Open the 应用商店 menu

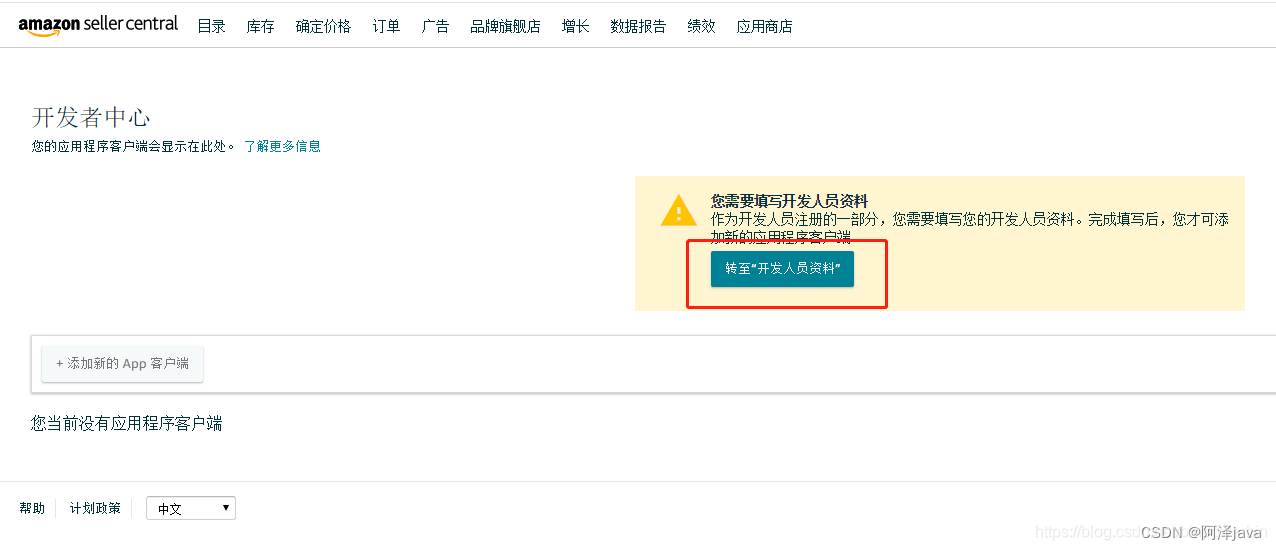[x=764, y=26]
